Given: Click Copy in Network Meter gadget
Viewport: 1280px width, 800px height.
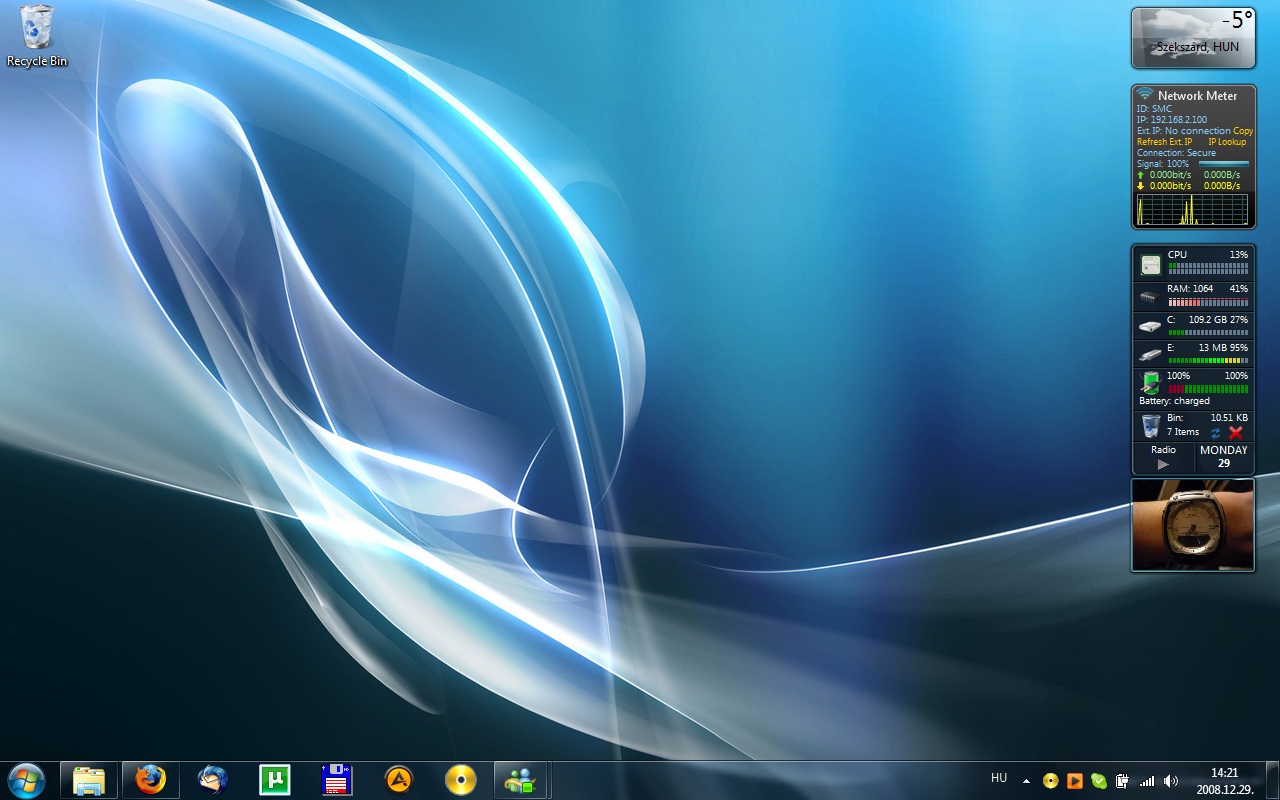Looking at the screenshot, I should pos(1243,131).
